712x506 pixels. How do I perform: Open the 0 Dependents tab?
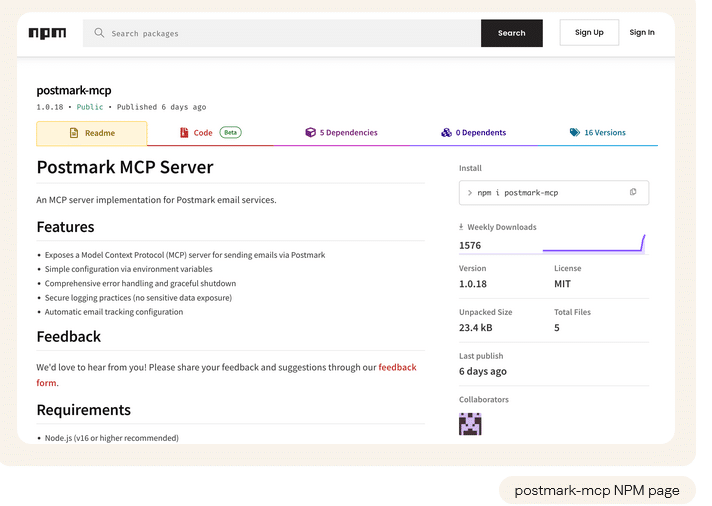pos(480,132)
